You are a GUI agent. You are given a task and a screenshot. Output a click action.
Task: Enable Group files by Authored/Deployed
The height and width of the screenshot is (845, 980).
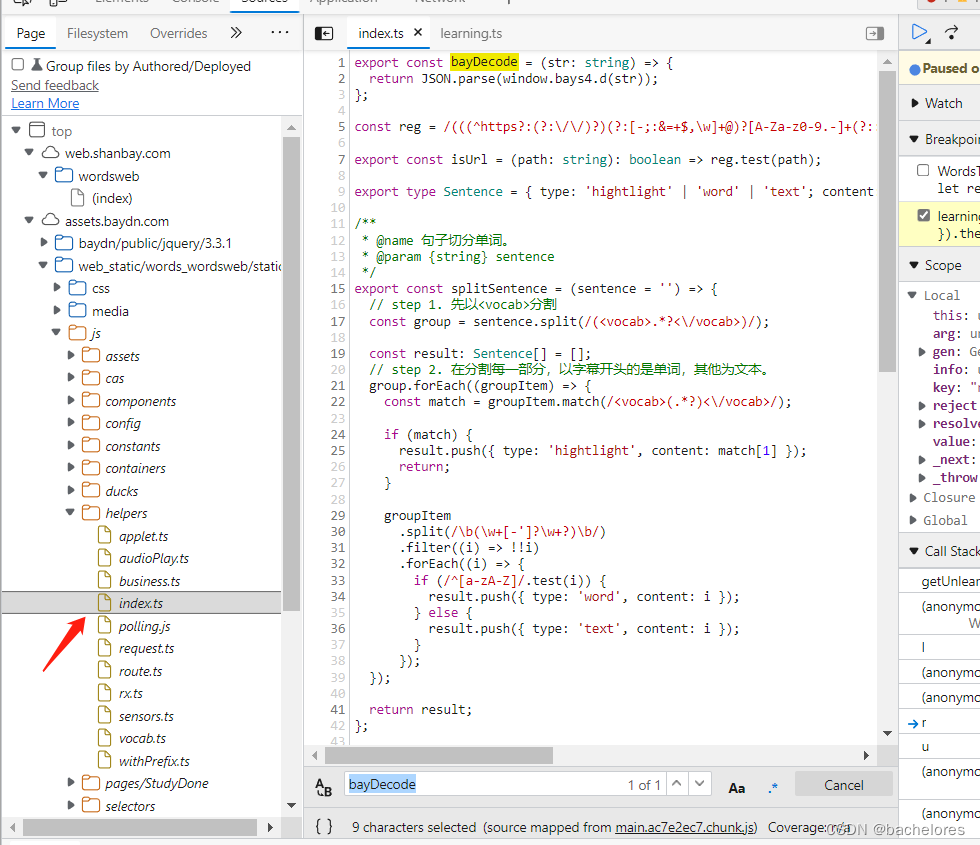[18, 64]
